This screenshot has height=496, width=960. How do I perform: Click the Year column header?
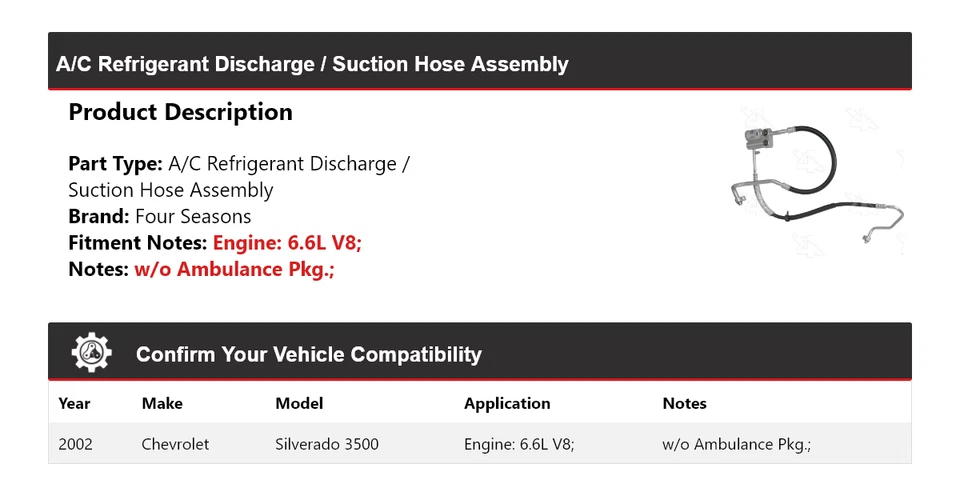click(x=74, y=404)
